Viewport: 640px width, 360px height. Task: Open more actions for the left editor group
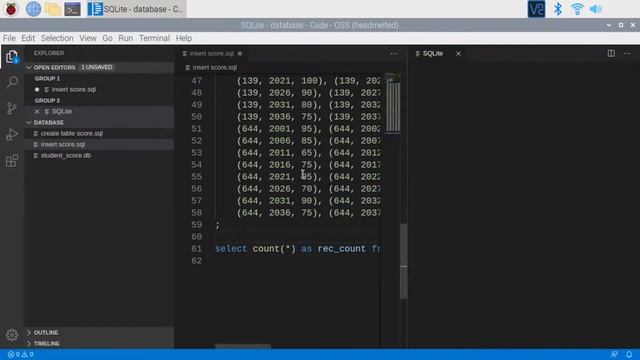[x=393, y=53]
